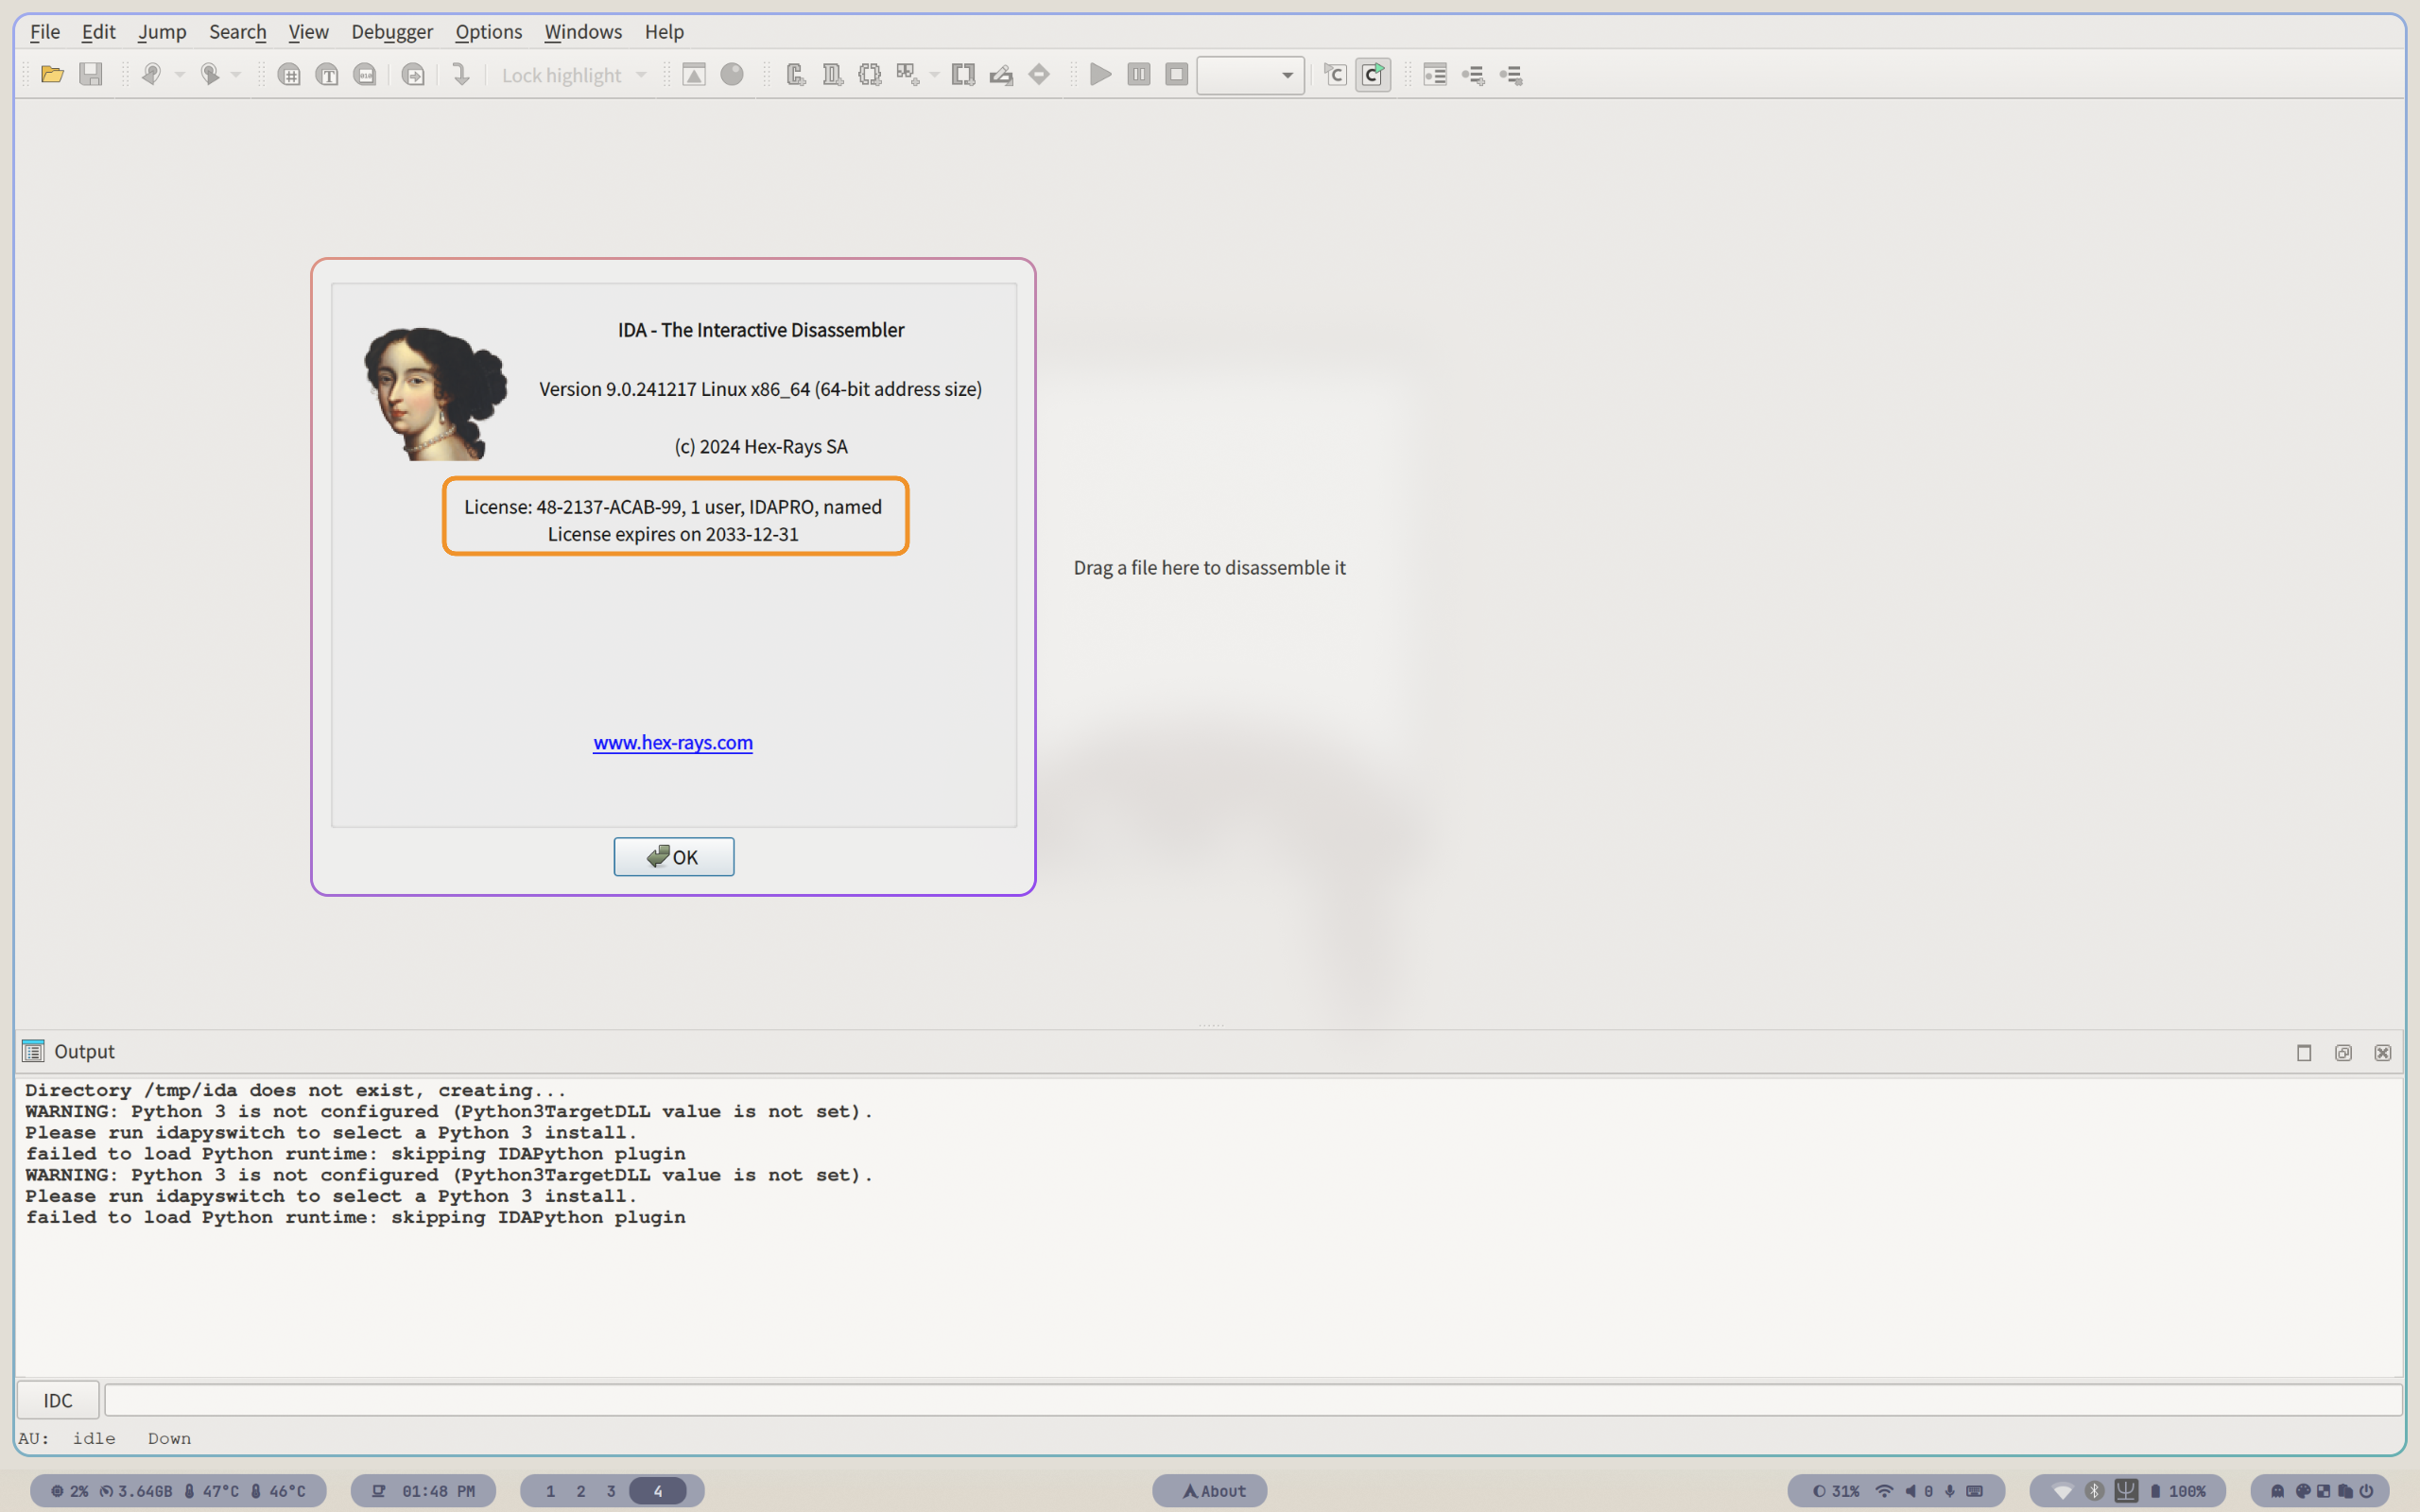Viewport: 2420px width, 1512px height.
Task: Click the Save floppy disk icon
Action: (x=91, y=74)
